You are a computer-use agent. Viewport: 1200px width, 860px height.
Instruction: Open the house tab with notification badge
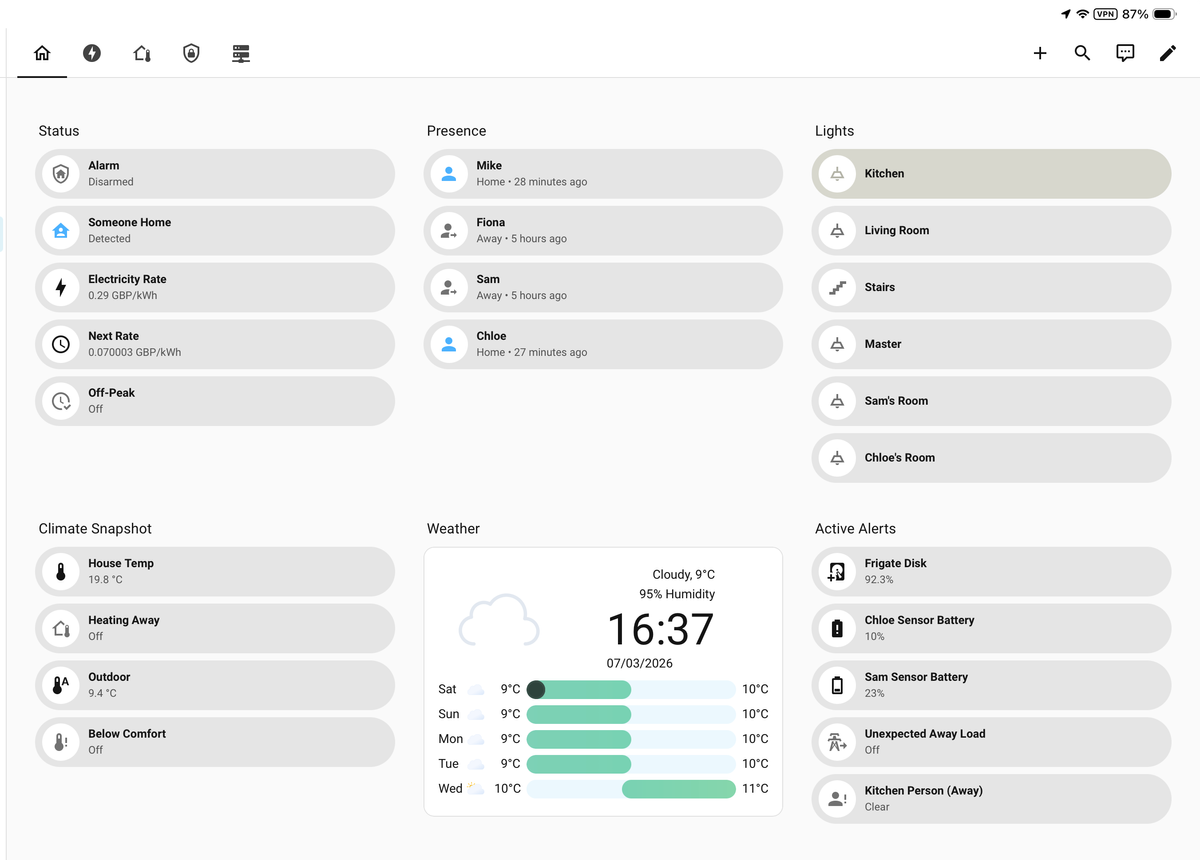tap(141, 53)
